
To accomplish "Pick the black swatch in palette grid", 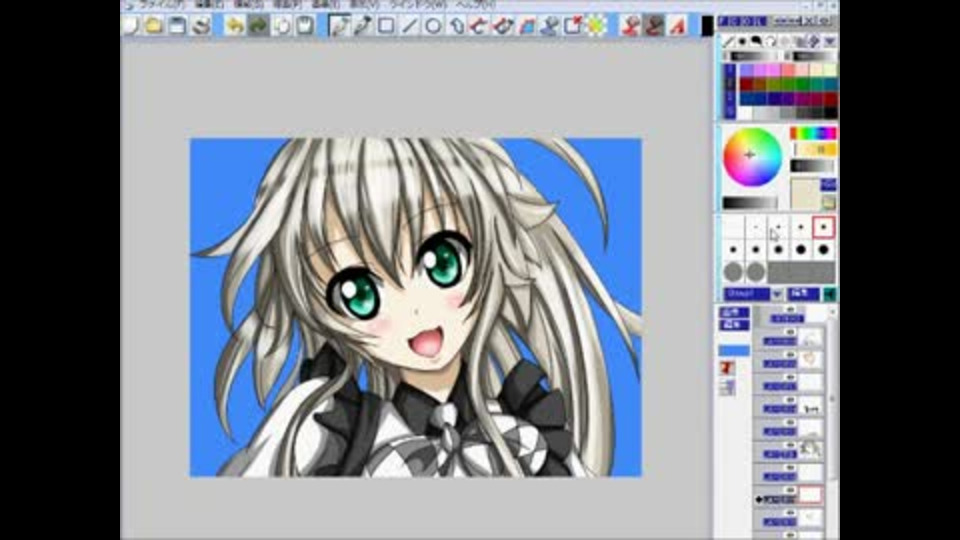I will [x=830, y=113].
